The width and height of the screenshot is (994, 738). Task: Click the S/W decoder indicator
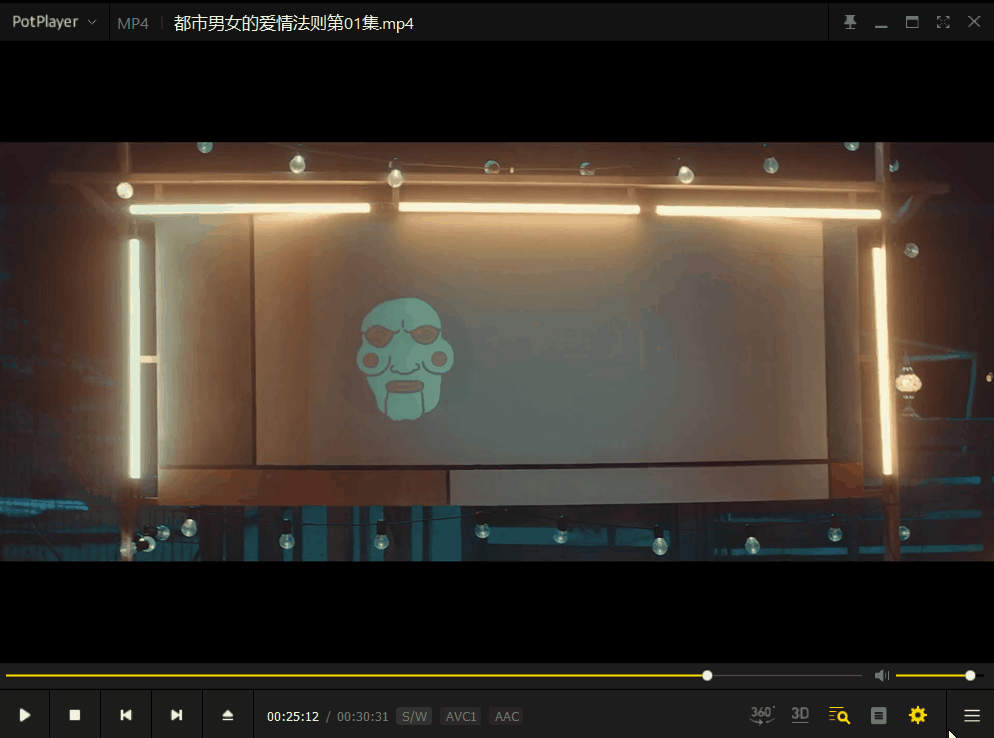[414, 716]
